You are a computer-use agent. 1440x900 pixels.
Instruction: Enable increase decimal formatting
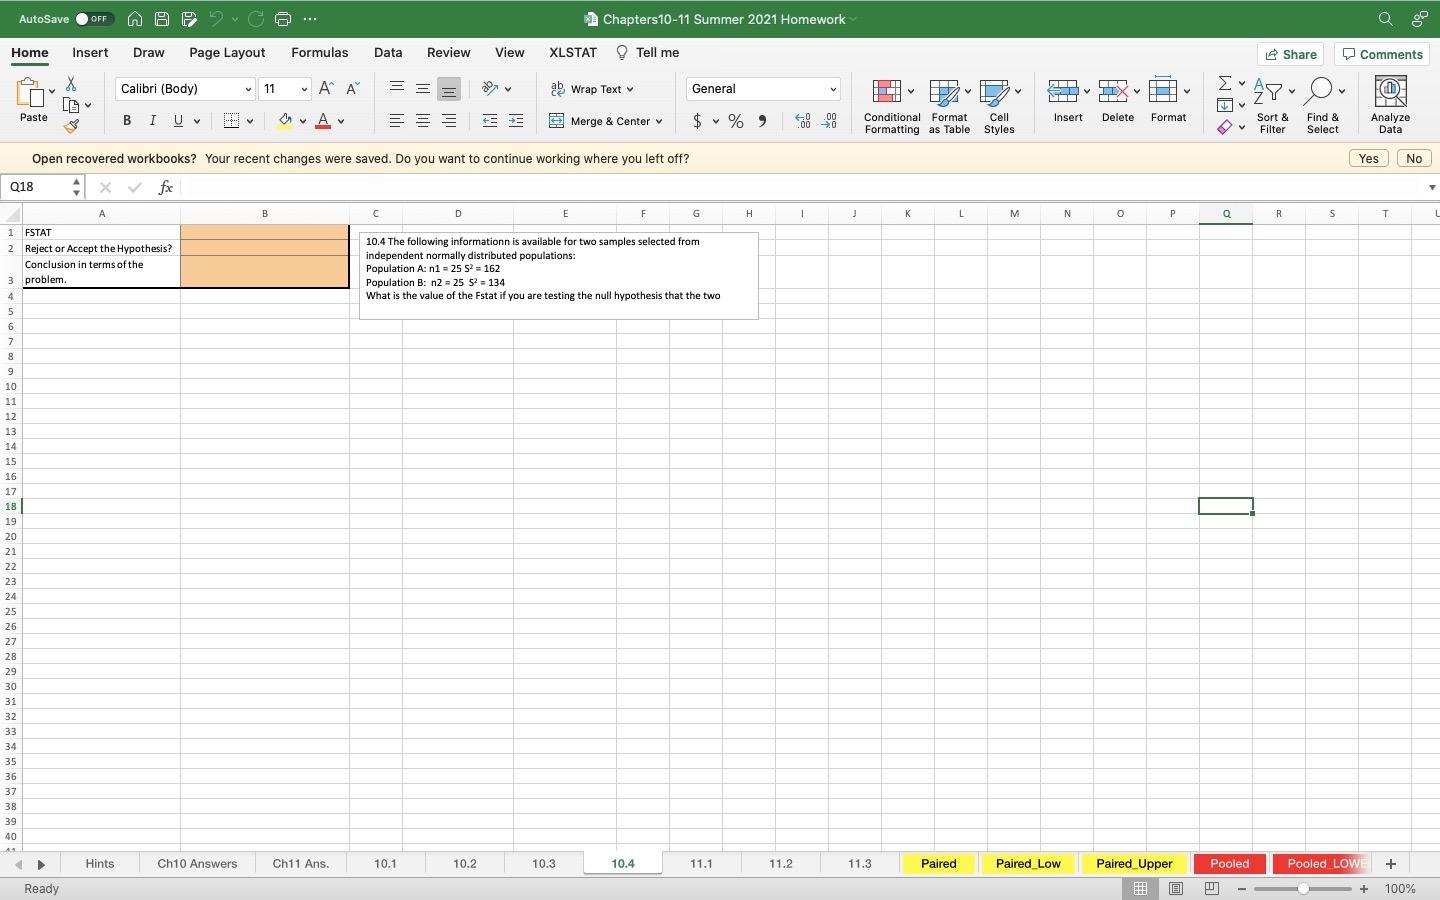pos(802,121)
